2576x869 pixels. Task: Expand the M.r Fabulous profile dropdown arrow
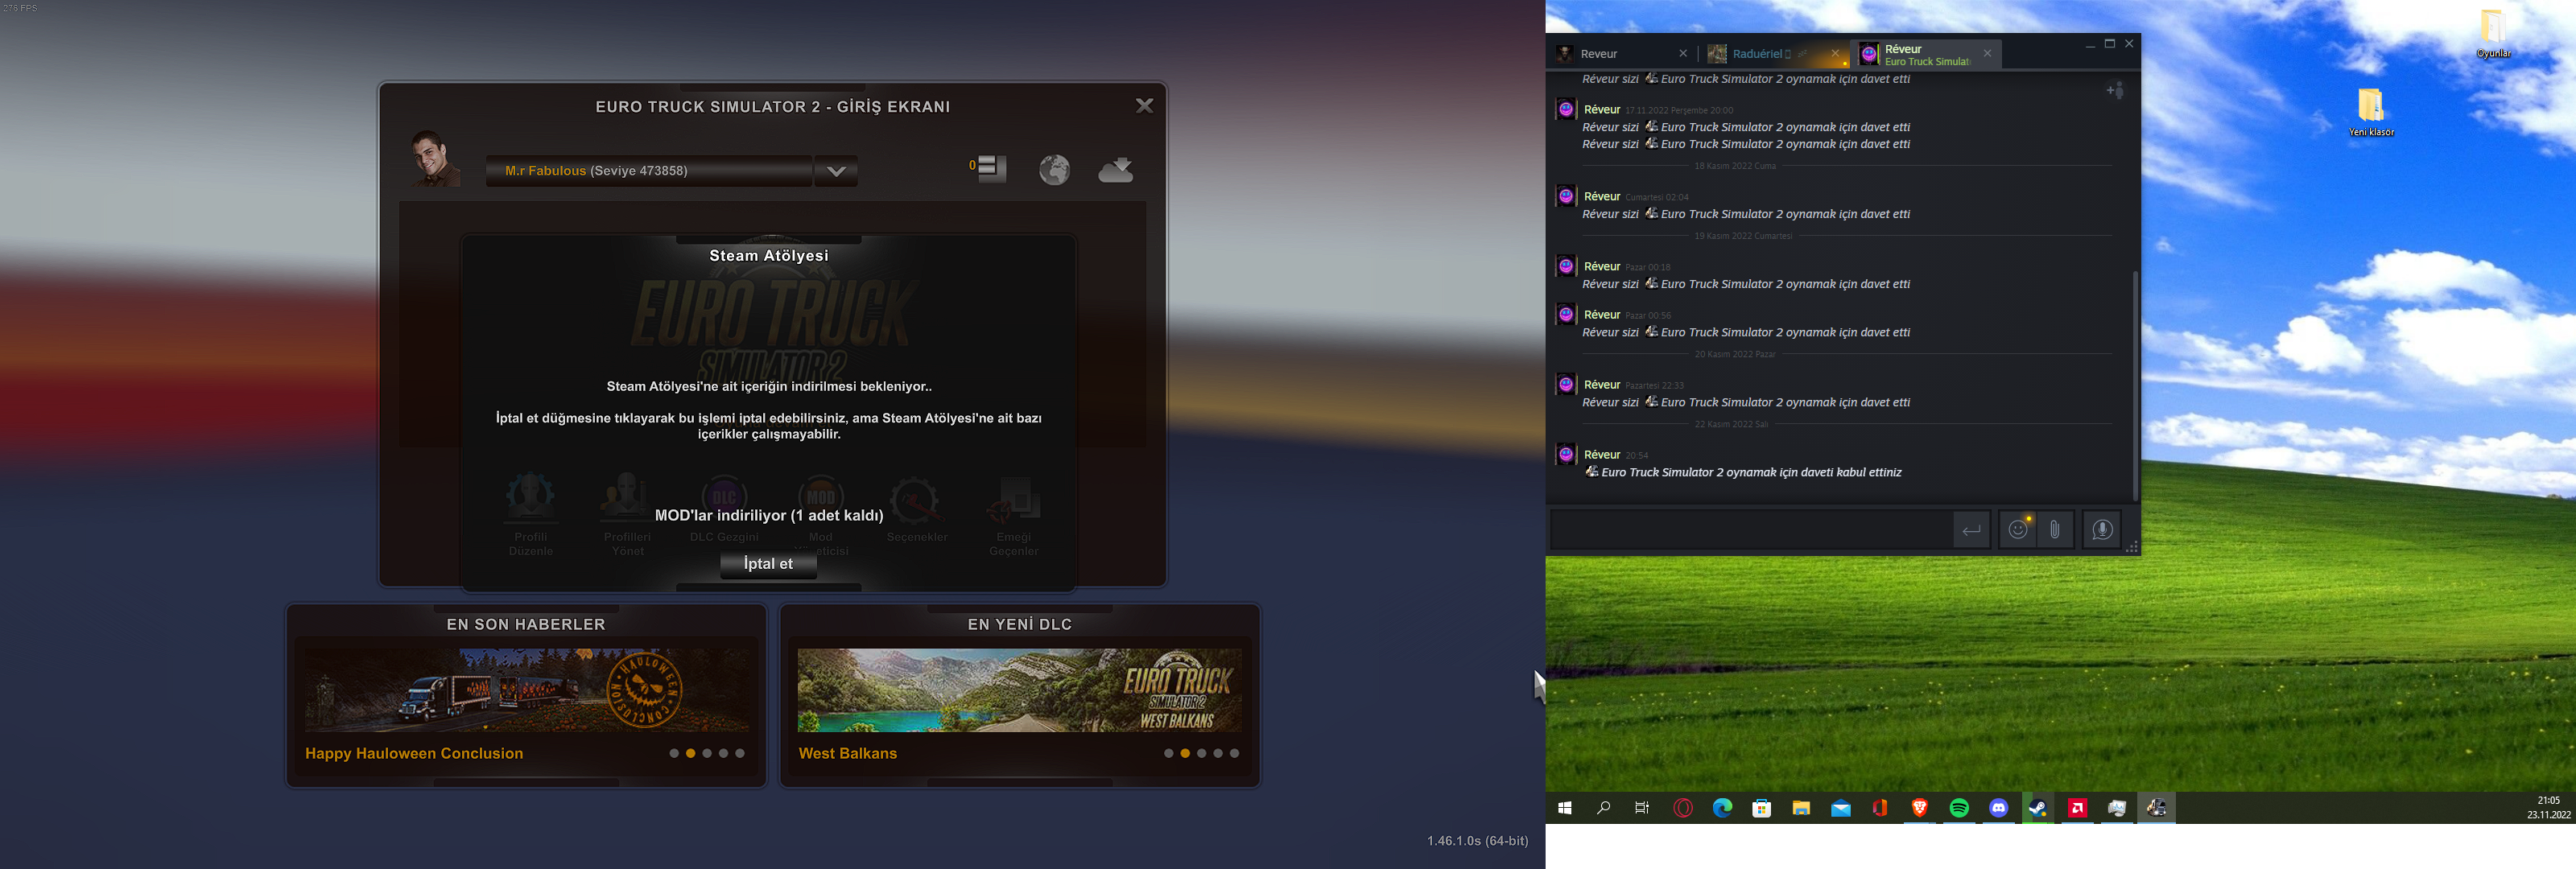(x=836, y=171)
